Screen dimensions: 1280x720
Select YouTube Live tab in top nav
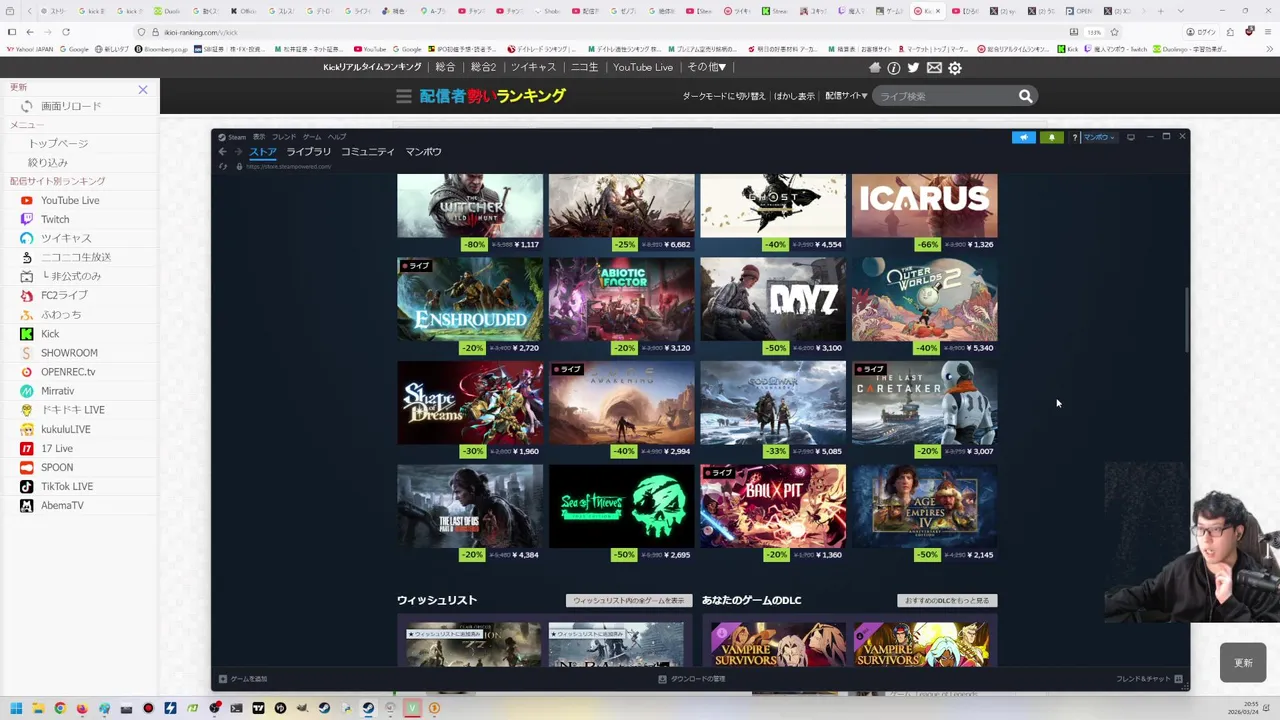(643, 67)
